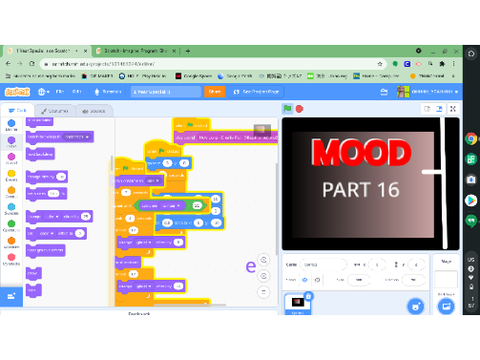The width and height of the screenshot is (480, 360).
Task: Click the See Project Page button
Action: [256, 92]
